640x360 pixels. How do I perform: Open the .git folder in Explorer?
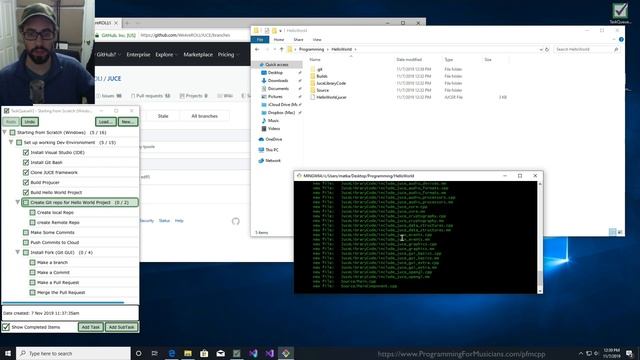coord(319,69)
